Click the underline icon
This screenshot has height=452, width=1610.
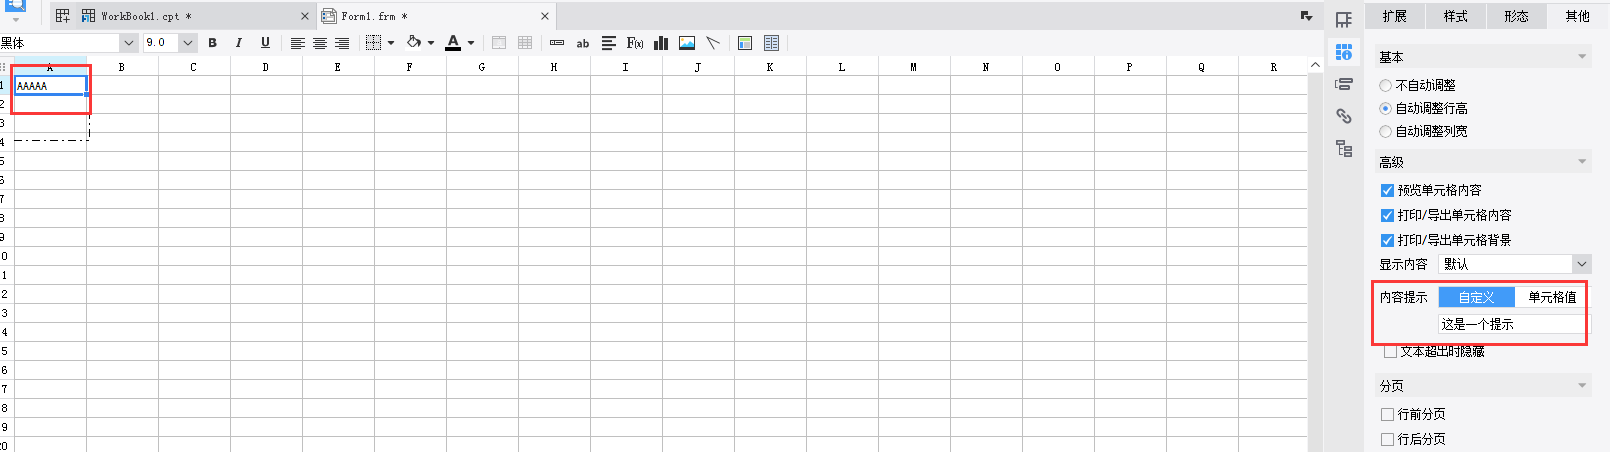pyautogui.click(x=265, y=43)
